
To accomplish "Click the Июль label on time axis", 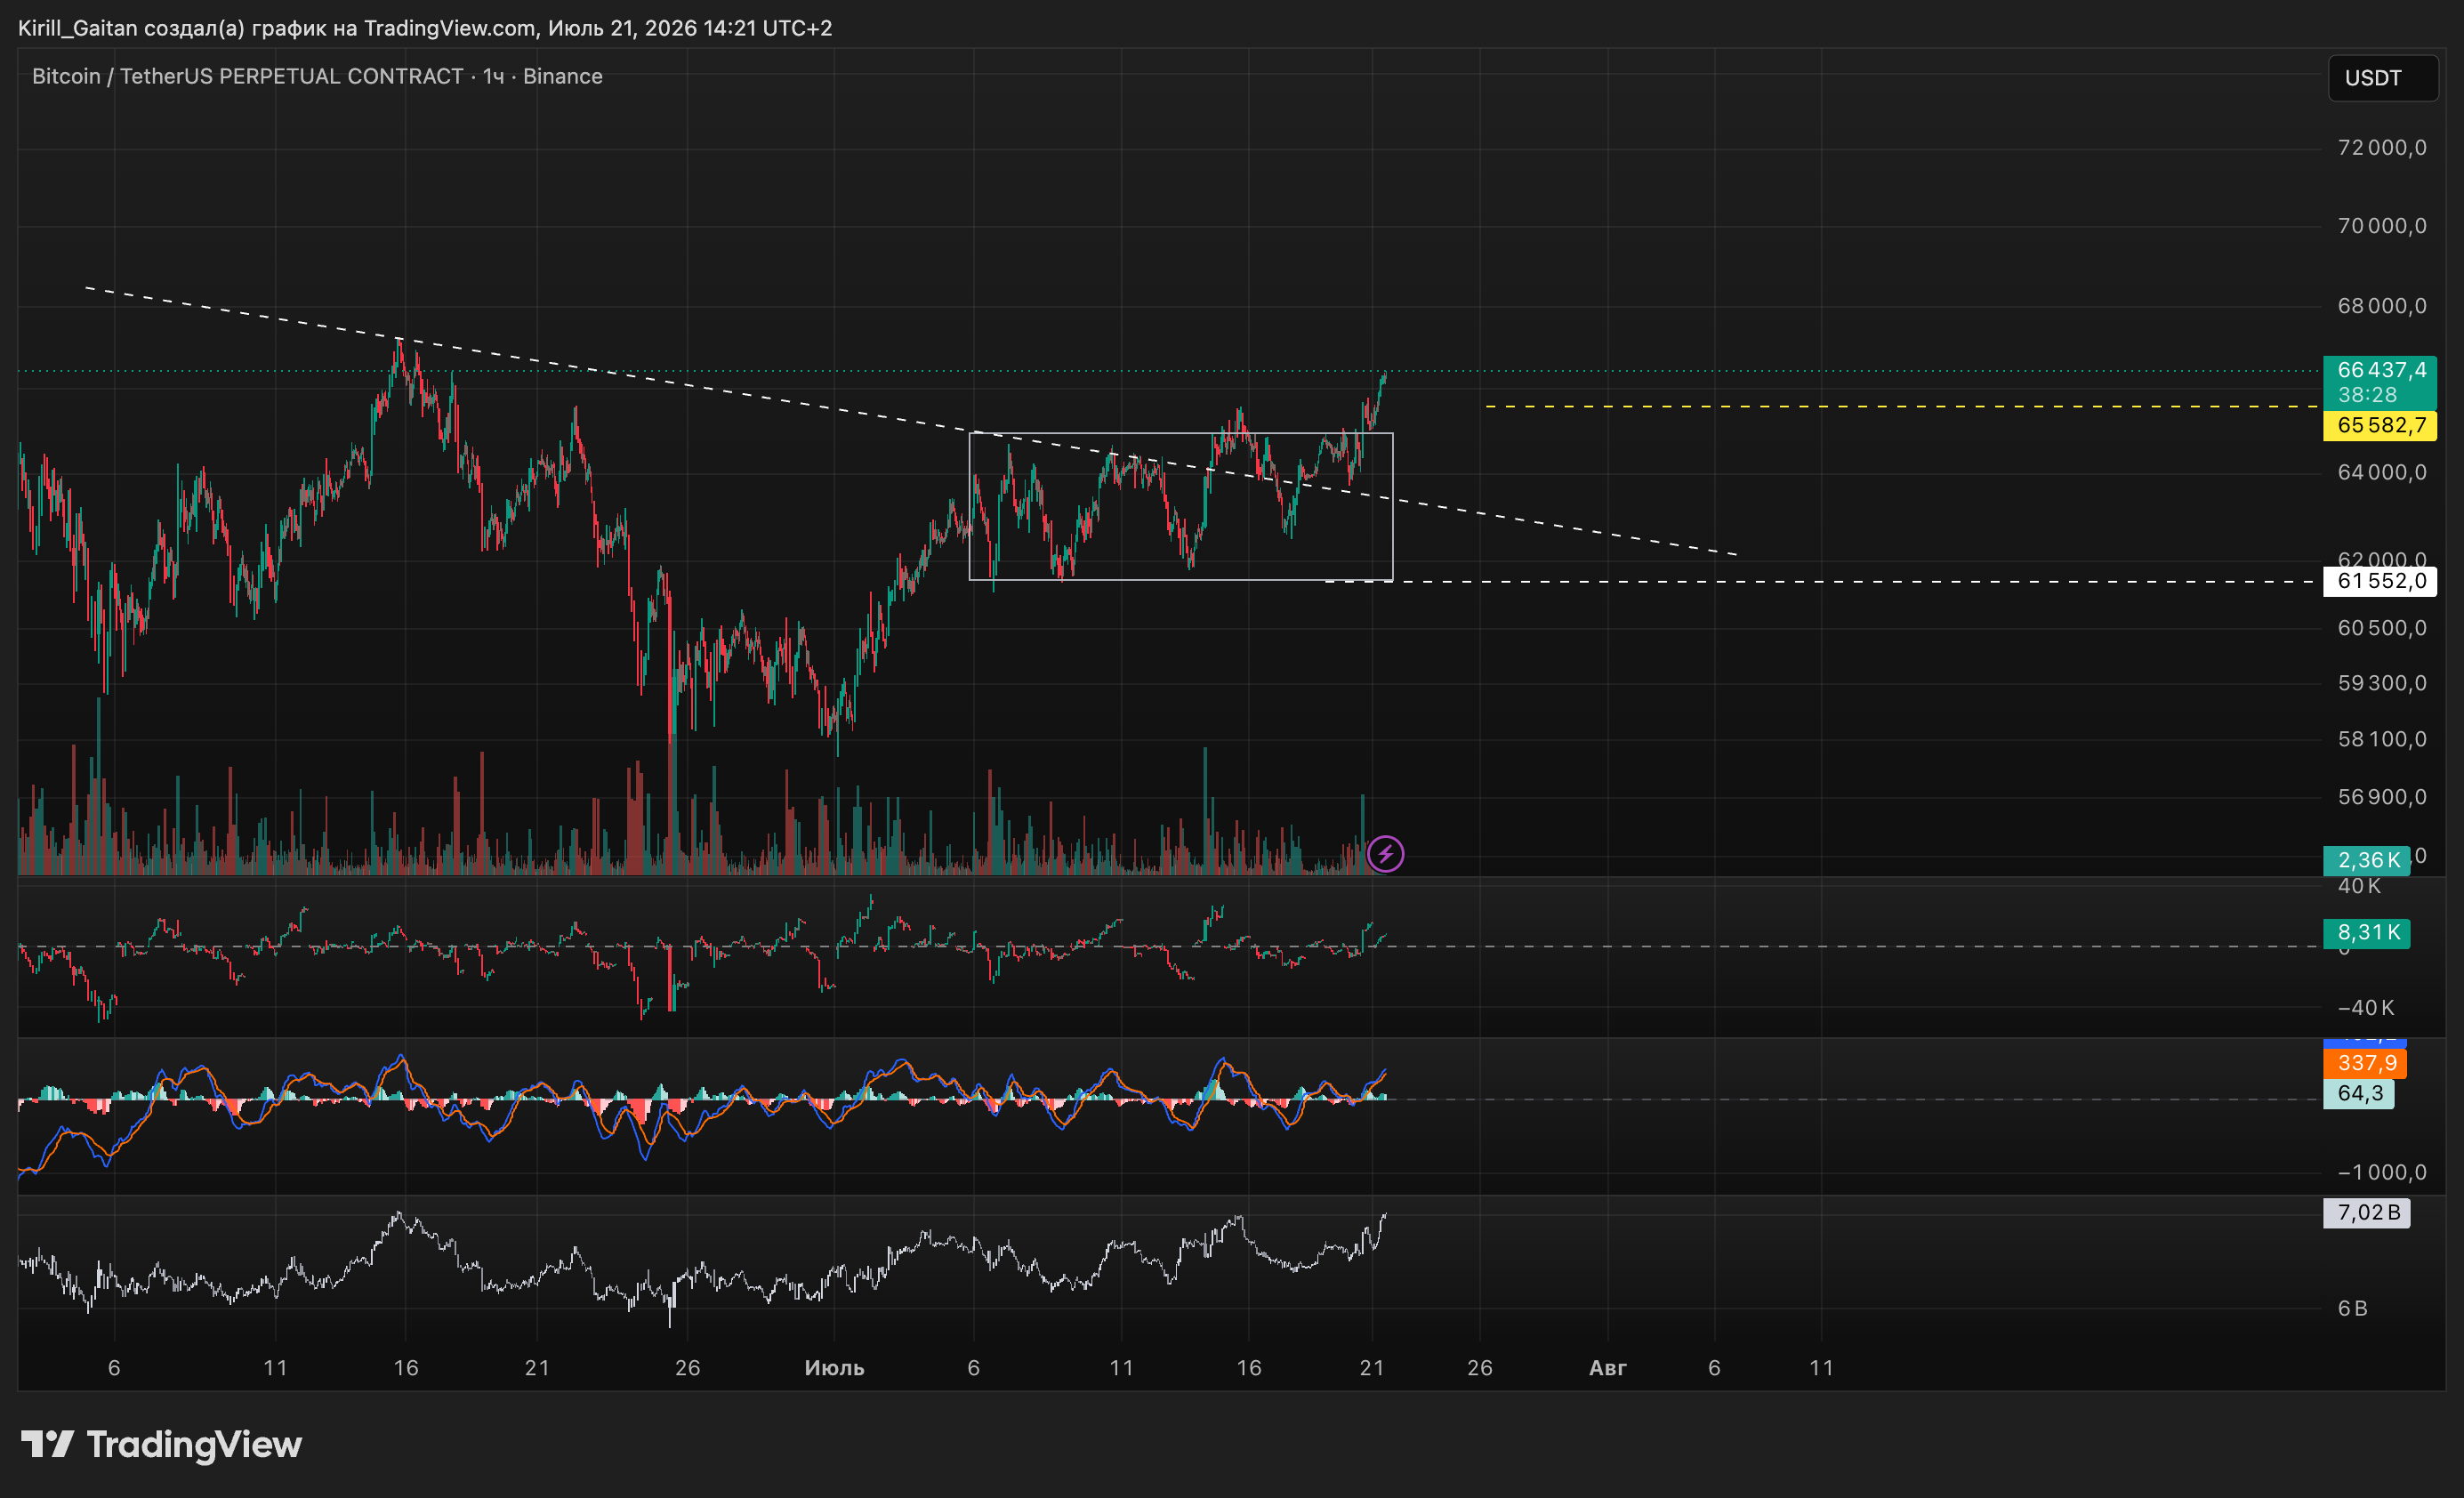I will pos(834,1368).
